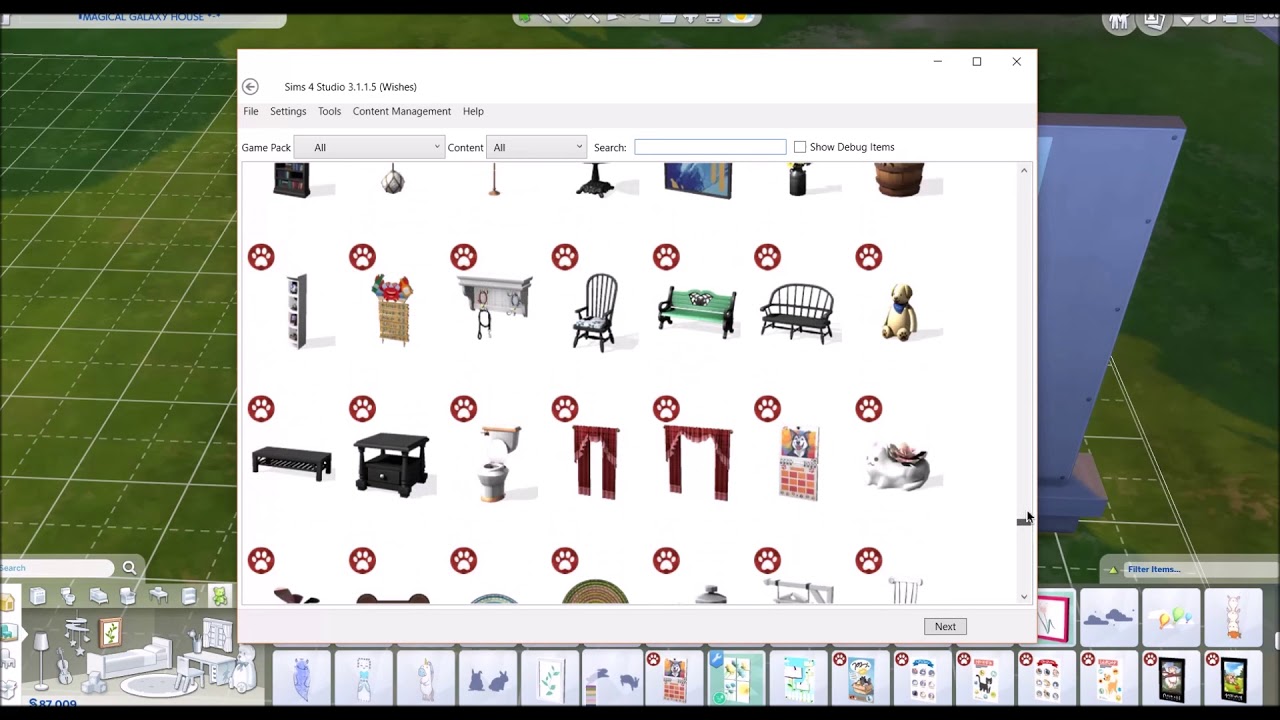
Task: Choose the white toilet item
Action: coord(497,463)
